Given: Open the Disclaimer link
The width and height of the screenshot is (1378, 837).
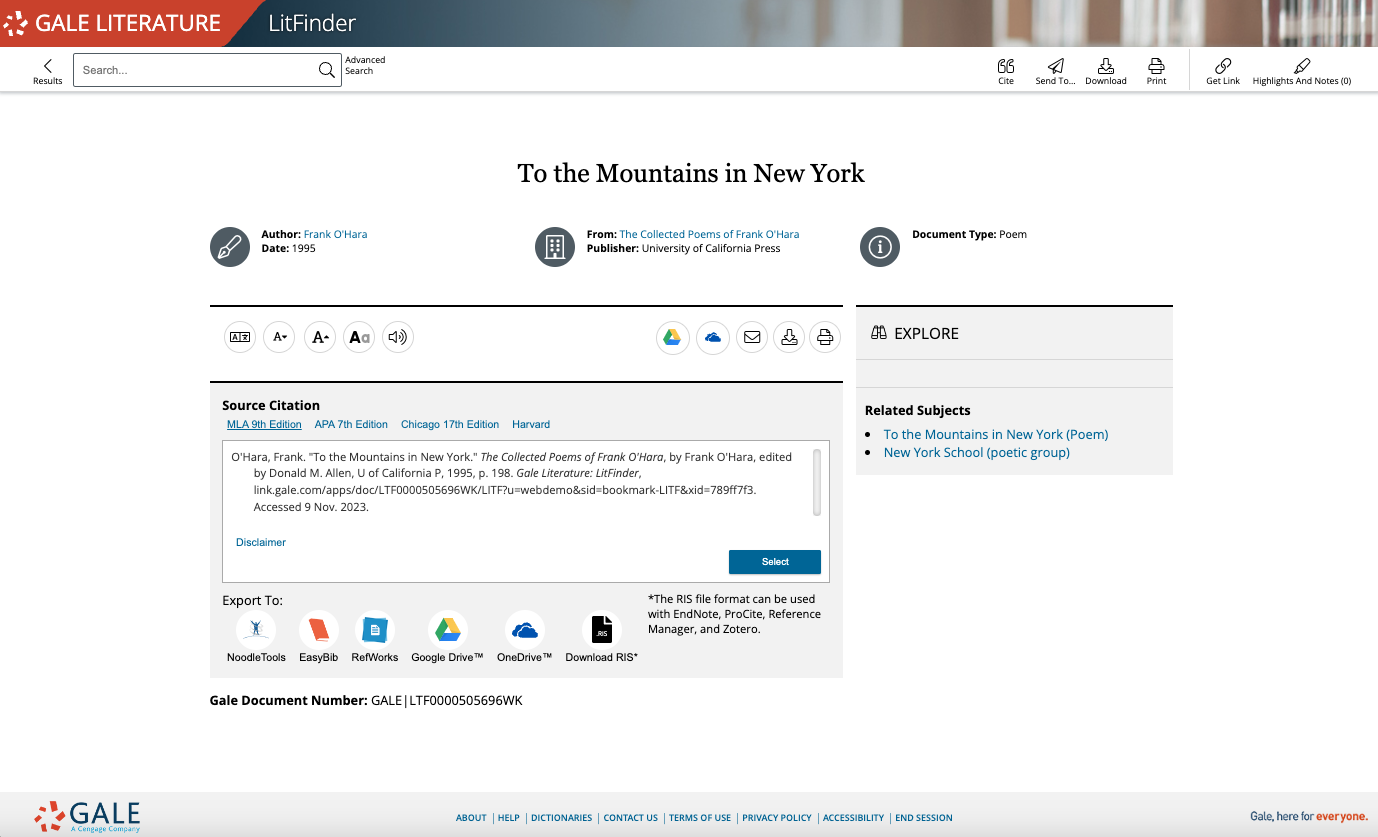Looking at the screenshot, I should tap(261, 542).
